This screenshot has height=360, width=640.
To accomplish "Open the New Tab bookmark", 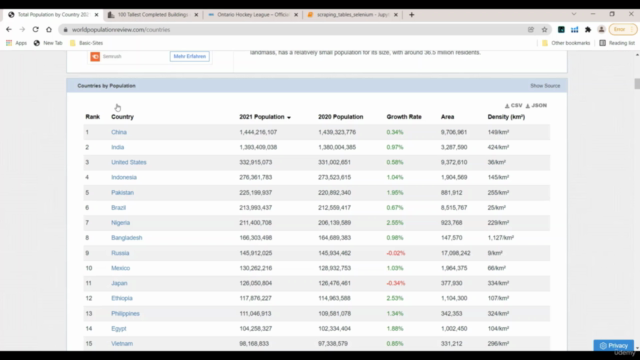I will pos(48,43).
